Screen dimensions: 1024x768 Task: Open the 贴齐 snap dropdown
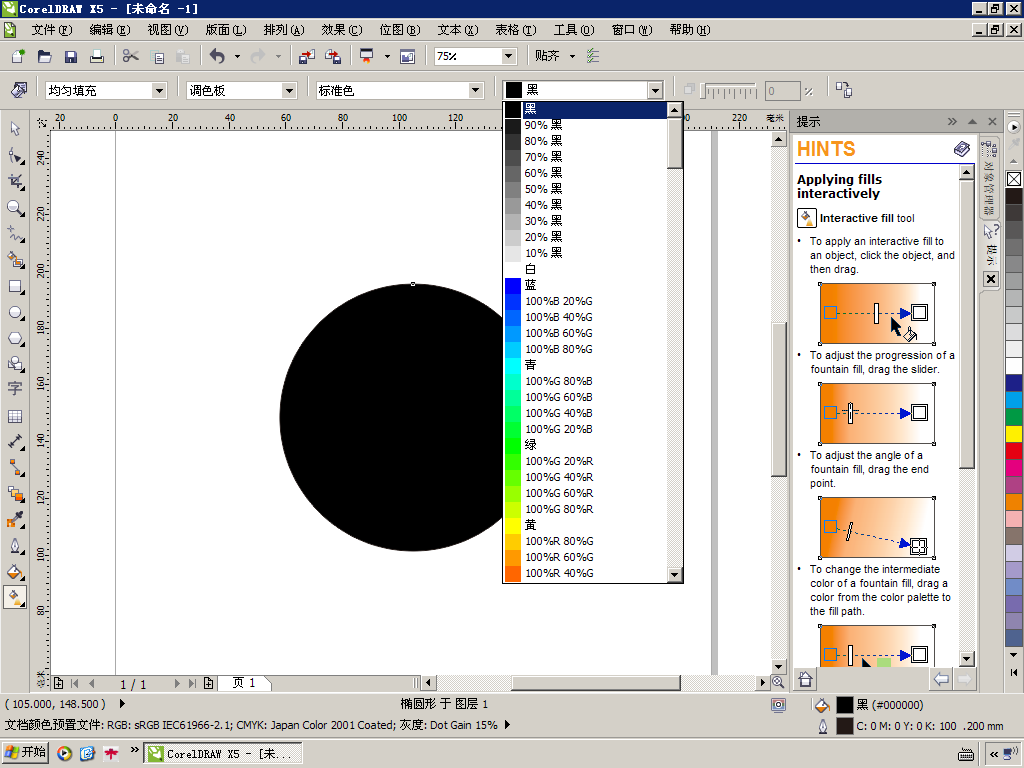pos(573,56)
